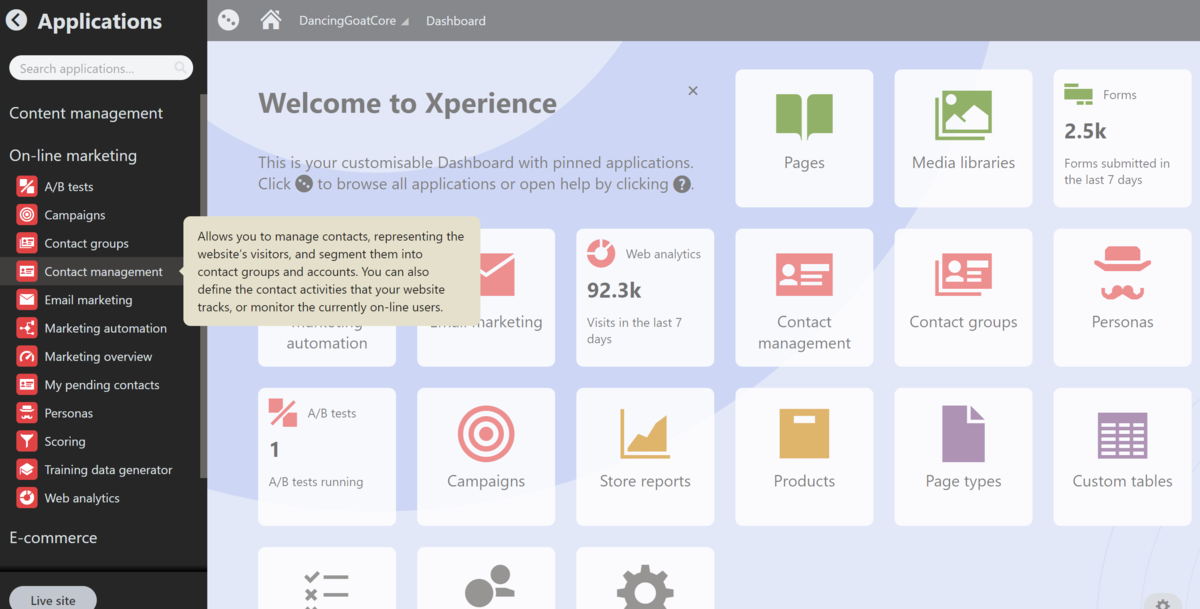The width and height of the screenshot is (1200, 609).
Task: Select Contact groups in sidebar
Action: (86, 243)
